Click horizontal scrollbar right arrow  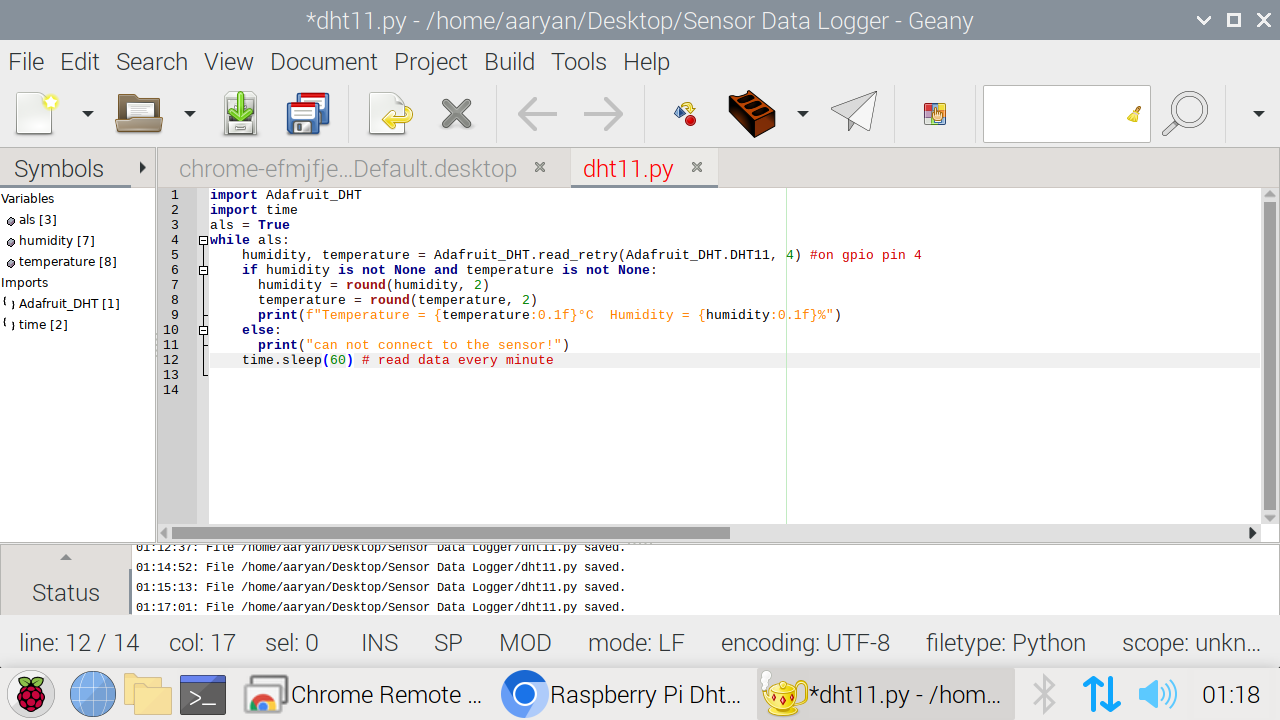click(x=1253, y=533)
